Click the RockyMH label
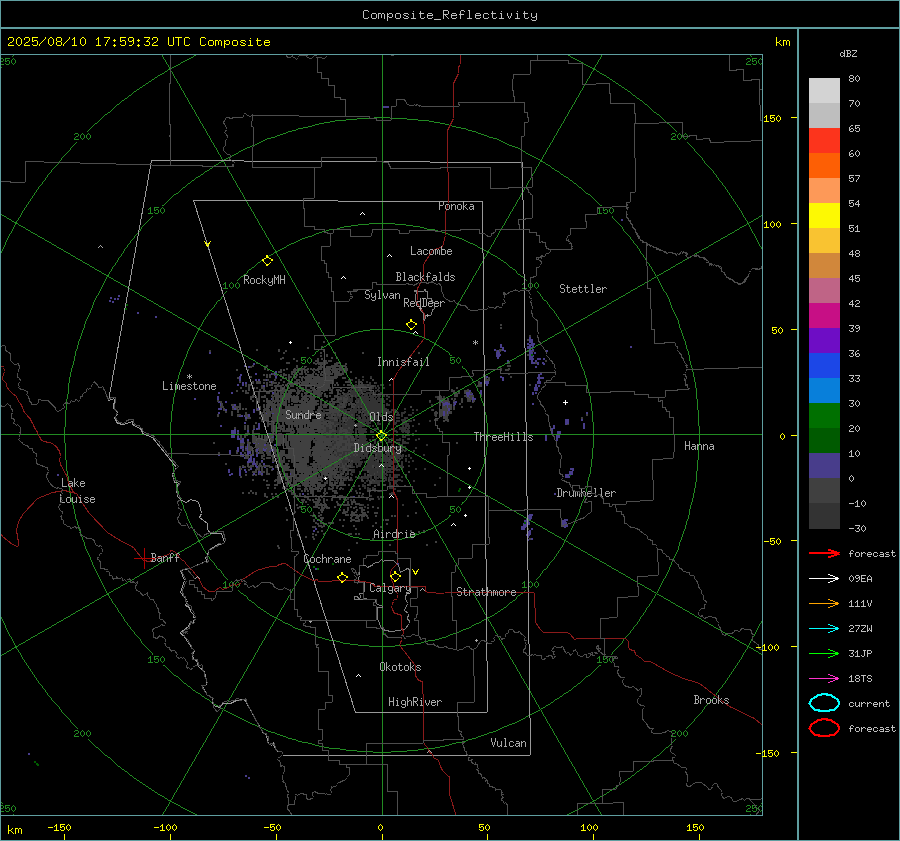 264,280
